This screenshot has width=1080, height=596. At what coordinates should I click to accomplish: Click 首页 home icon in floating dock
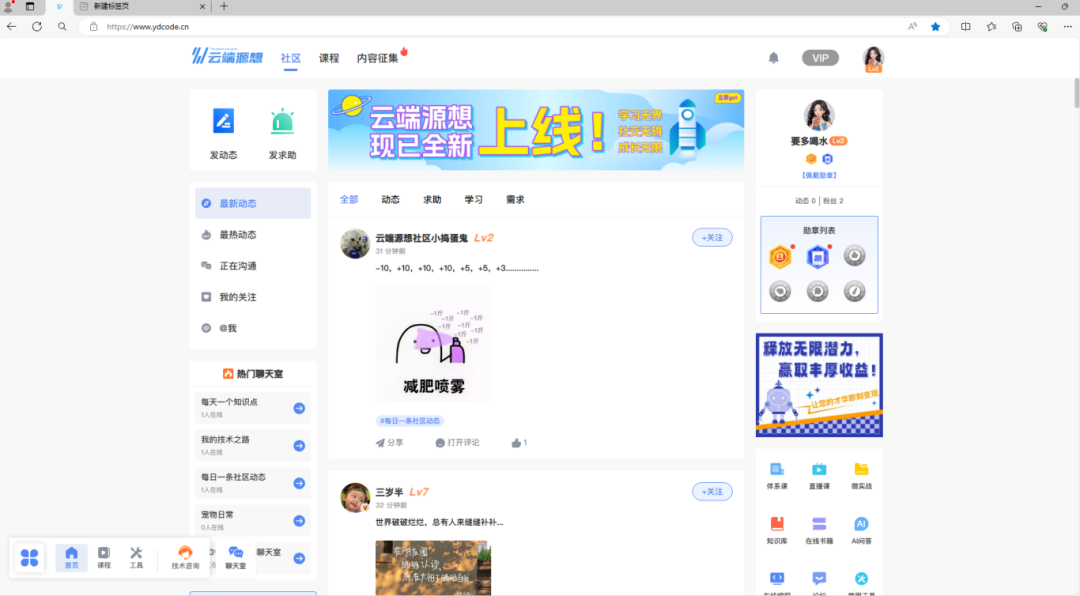coord(71,557)
